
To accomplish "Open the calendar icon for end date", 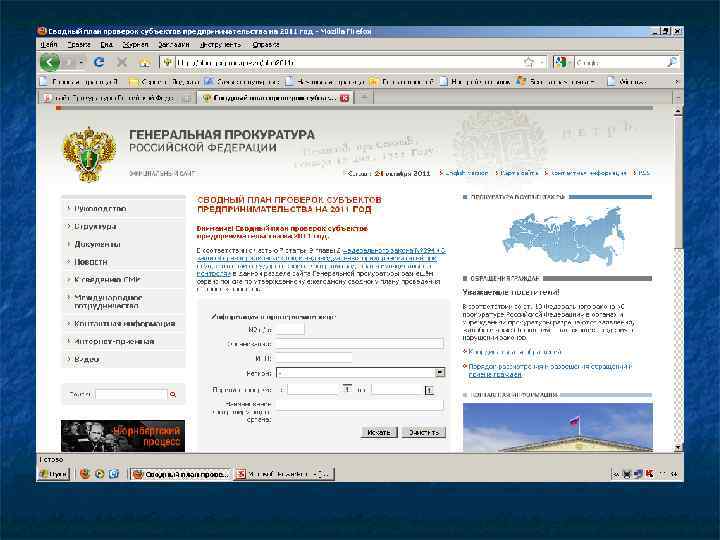I will tap(429, 390).
